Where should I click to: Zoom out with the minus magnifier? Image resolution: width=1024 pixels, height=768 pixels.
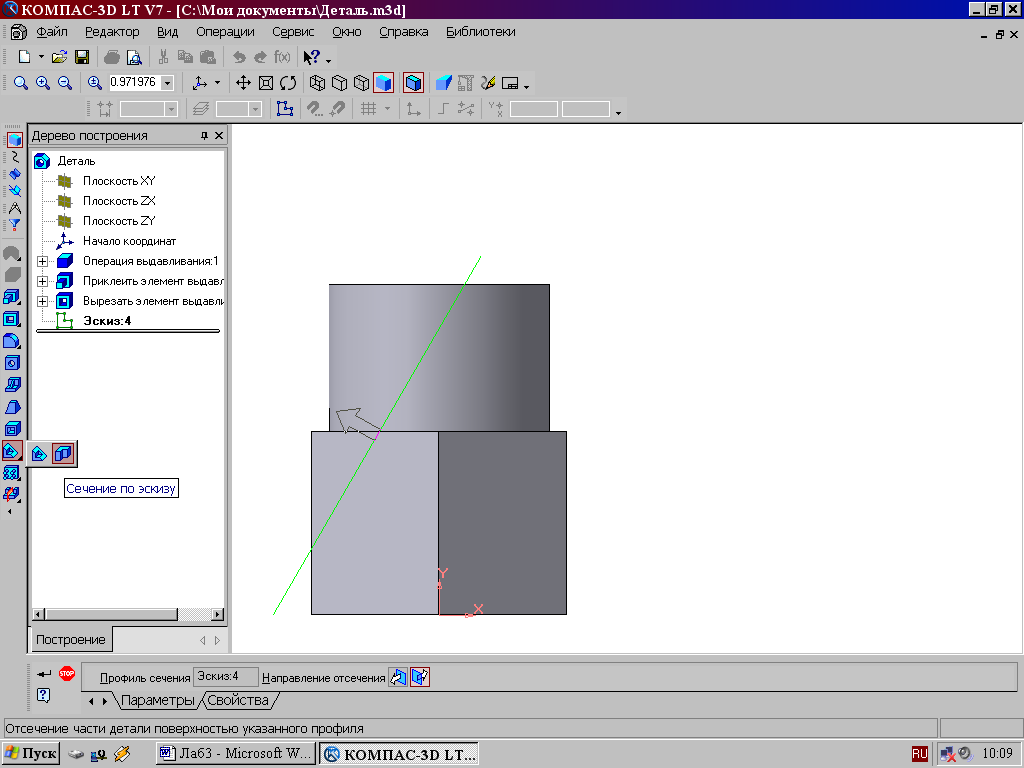click(65, 83)
